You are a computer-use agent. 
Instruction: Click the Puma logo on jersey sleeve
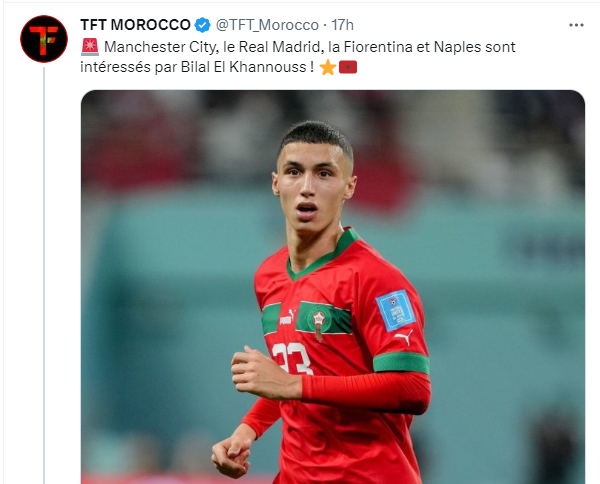[404, 337]
